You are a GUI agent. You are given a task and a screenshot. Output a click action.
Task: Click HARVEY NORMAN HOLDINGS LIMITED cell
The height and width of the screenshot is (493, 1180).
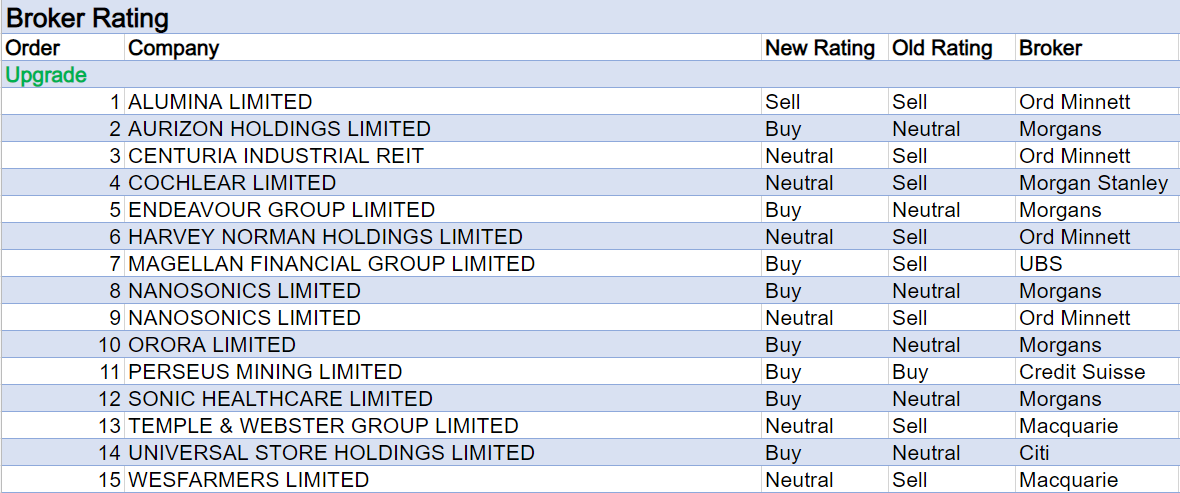coord(325,237)
